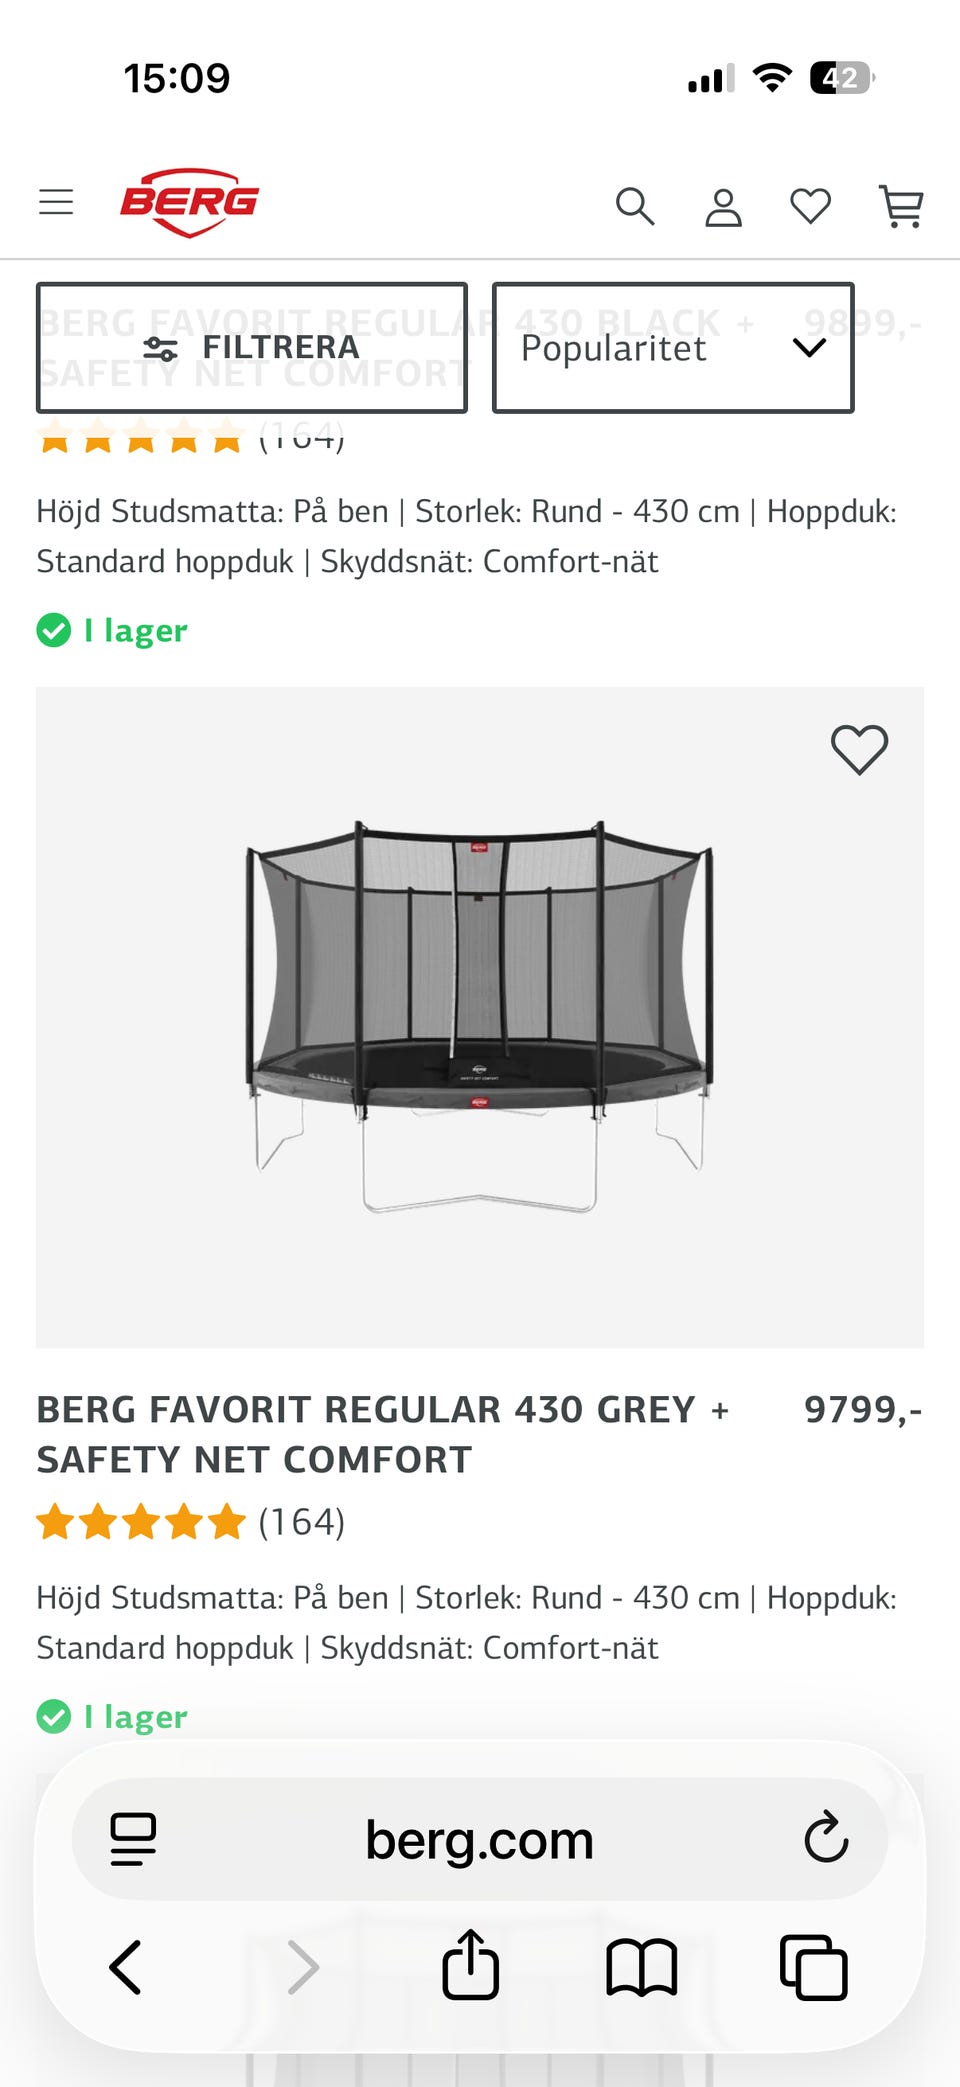Open Safari page settings icon

[x=133, y=1839]
